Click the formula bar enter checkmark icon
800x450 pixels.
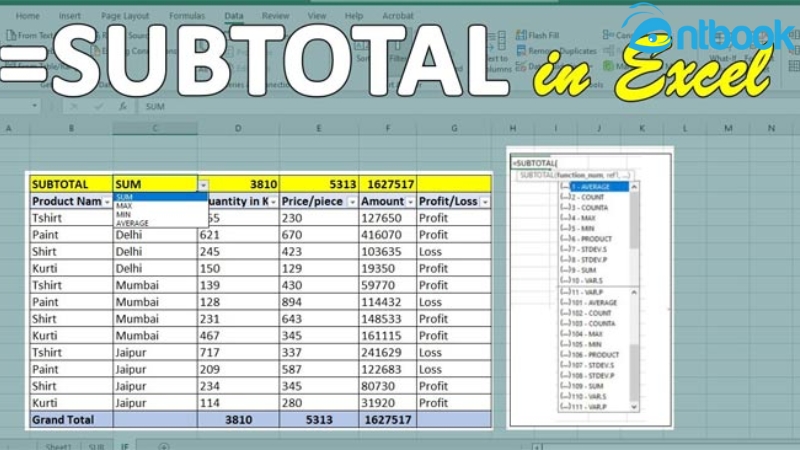point(98,106)
